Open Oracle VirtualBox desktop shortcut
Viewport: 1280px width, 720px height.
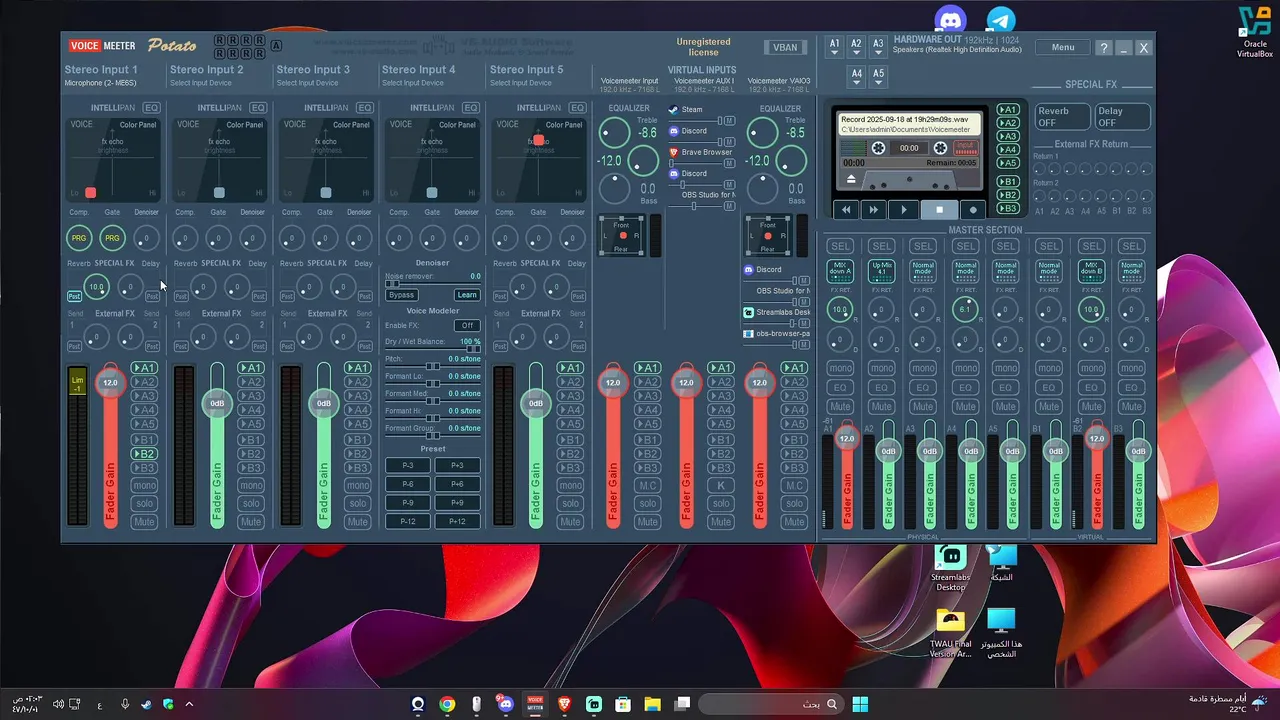point(1255,30)
